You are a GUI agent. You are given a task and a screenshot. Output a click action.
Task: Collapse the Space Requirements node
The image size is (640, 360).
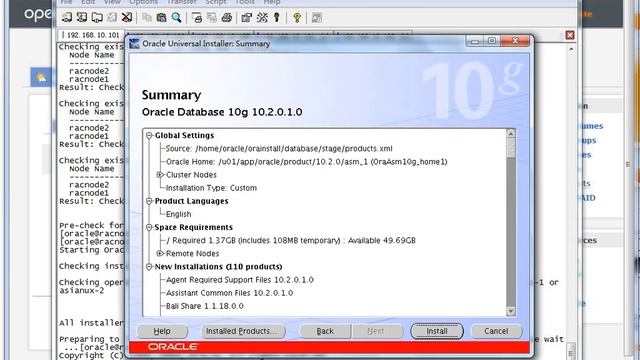click(149, 227)
